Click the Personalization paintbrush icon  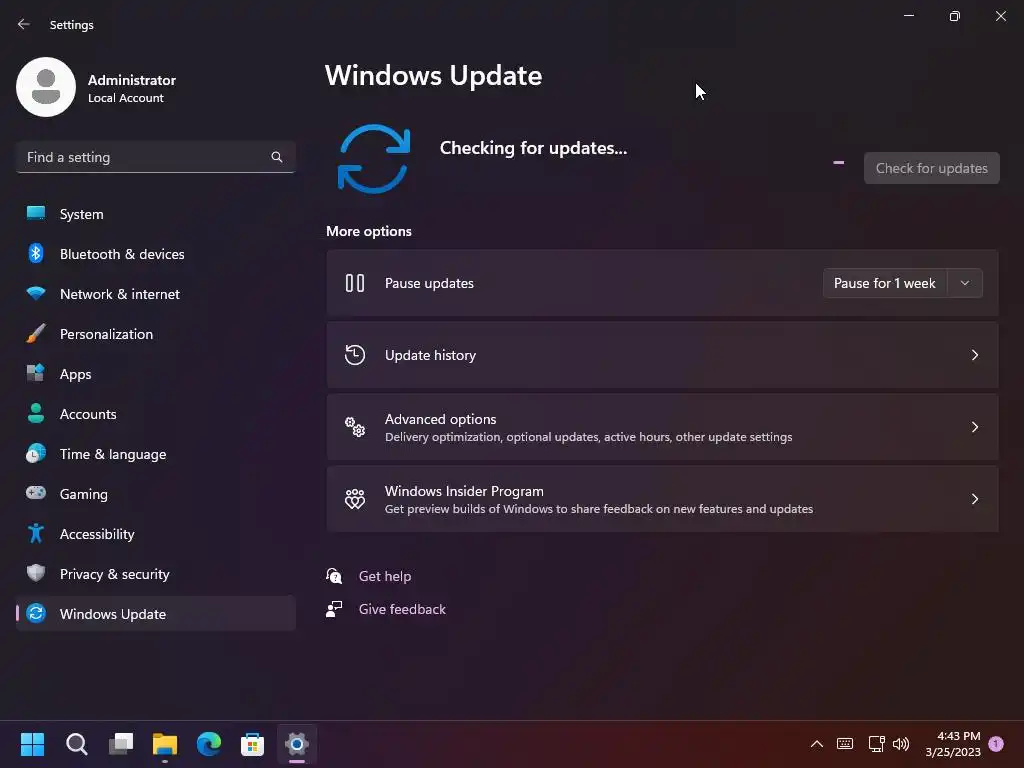(x=36, y=334)
